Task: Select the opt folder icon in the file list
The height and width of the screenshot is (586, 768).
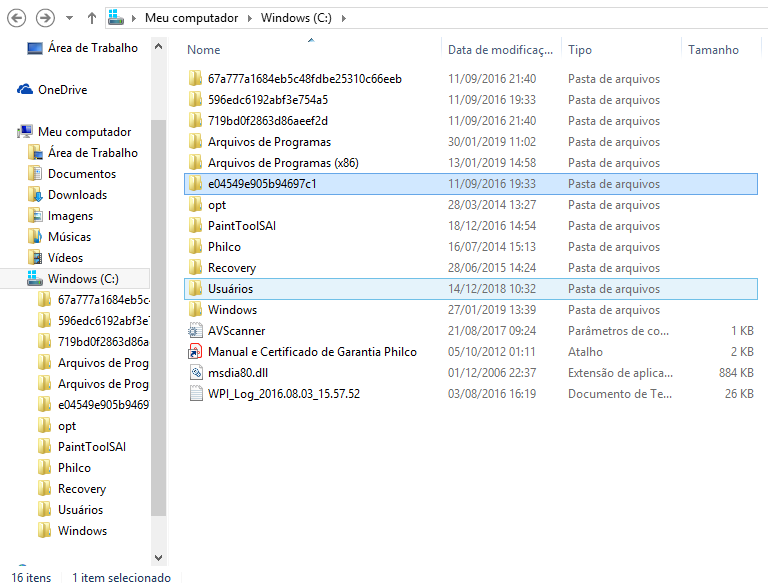Action: (195, 205)
